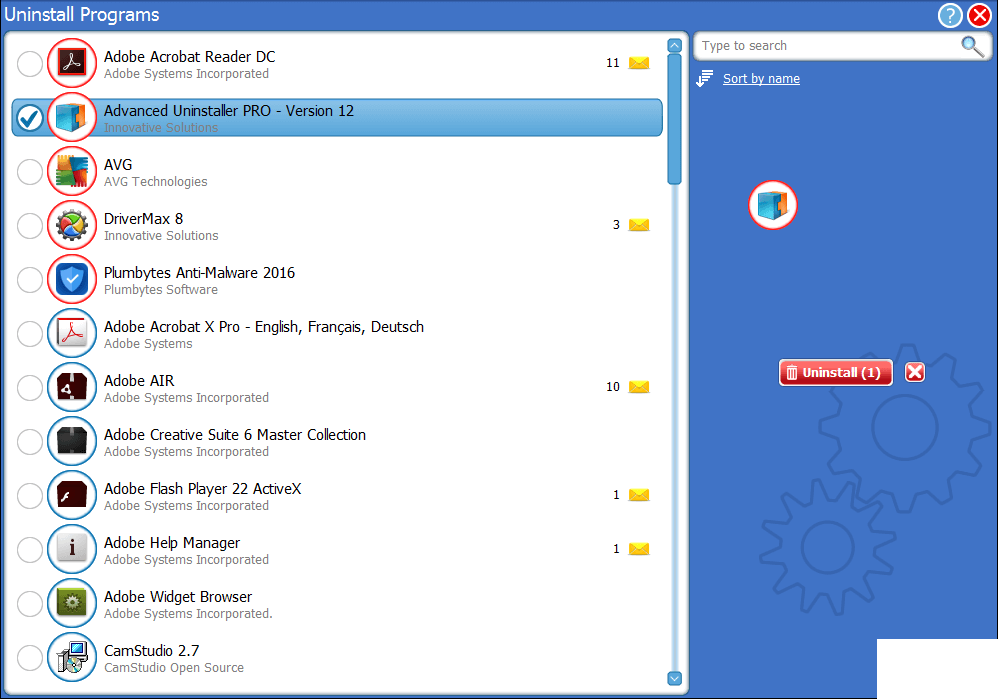Click the selected program icon in right panel

[x=773, y=205]
